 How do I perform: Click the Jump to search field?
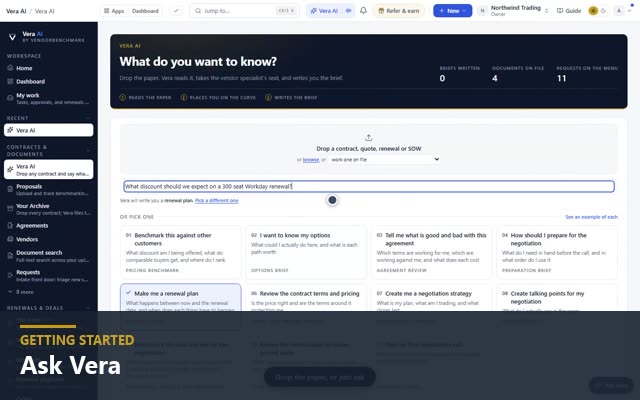click(x=244, y=11)
